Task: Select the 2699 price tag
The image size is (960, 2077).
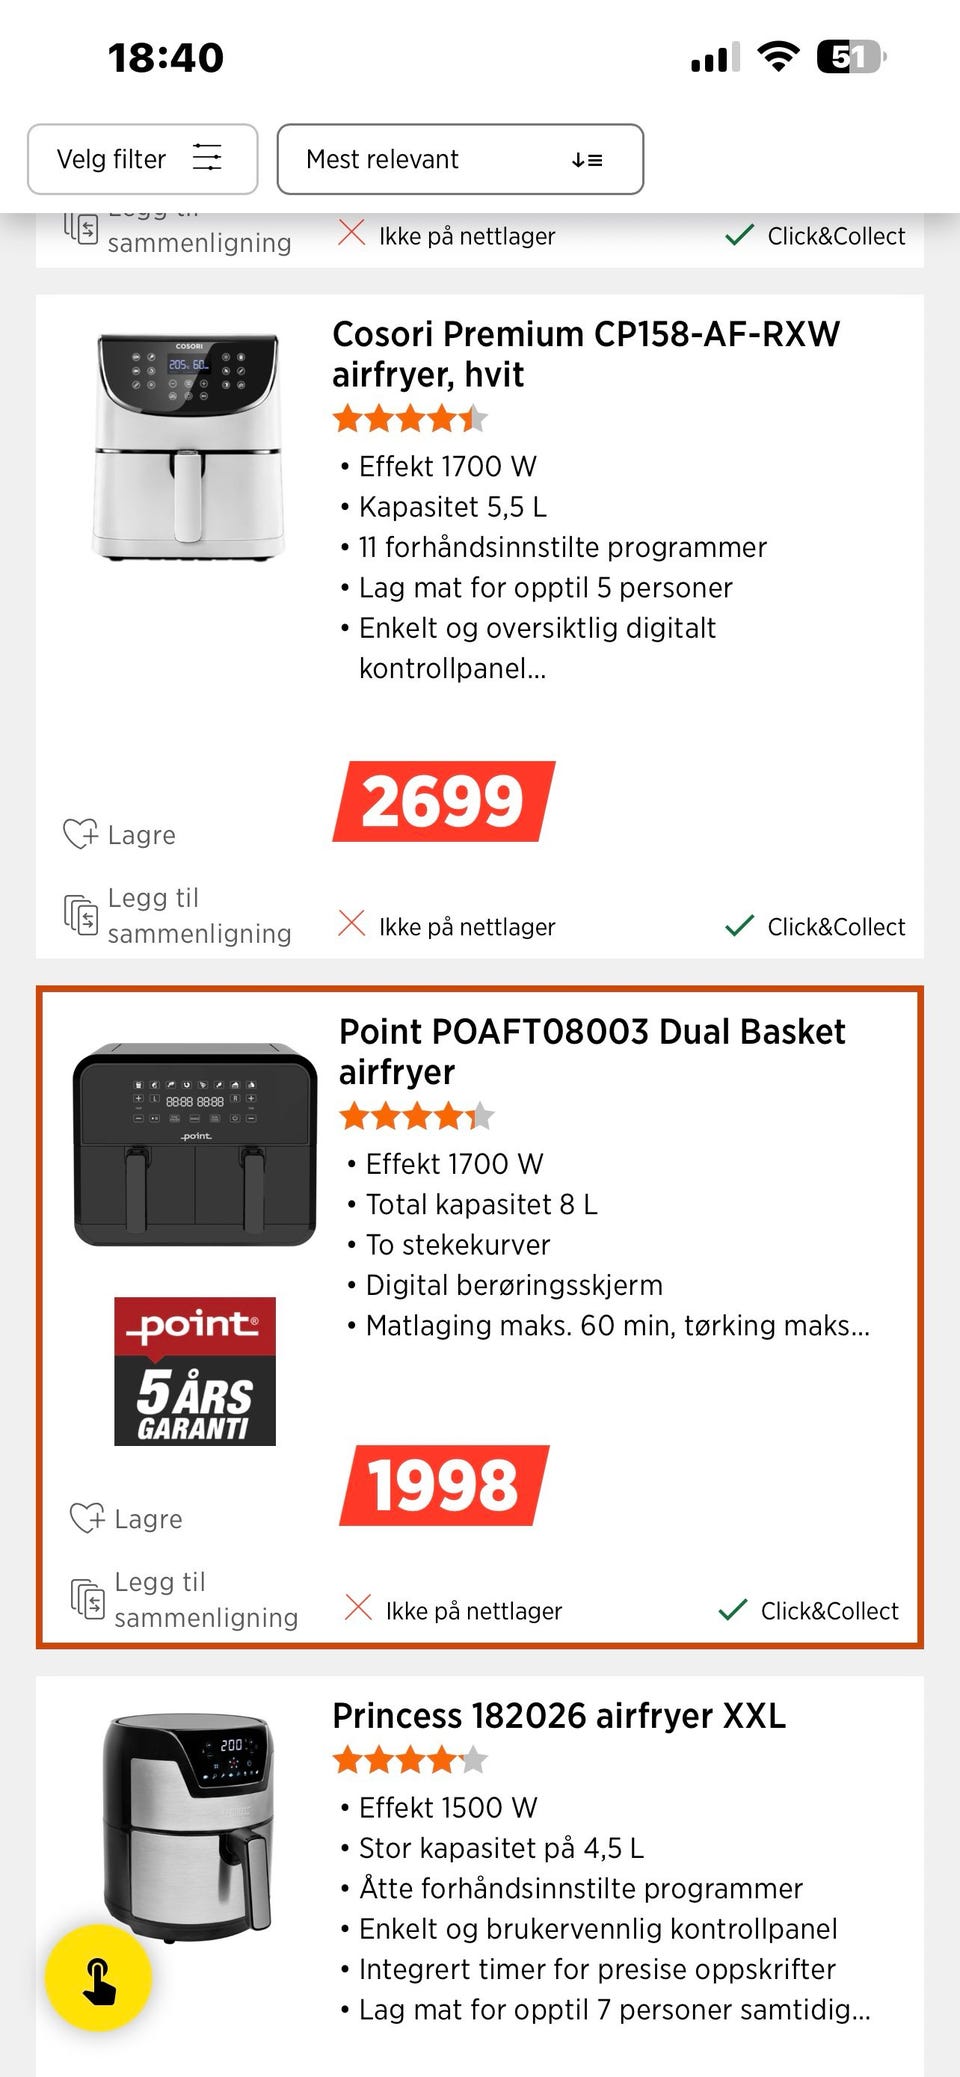Action: (x=443, y=801)
